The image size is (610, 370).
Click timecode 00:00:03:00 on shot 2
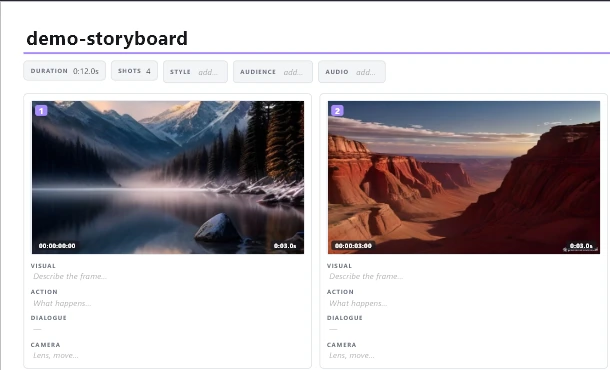[x=353, y=246]
